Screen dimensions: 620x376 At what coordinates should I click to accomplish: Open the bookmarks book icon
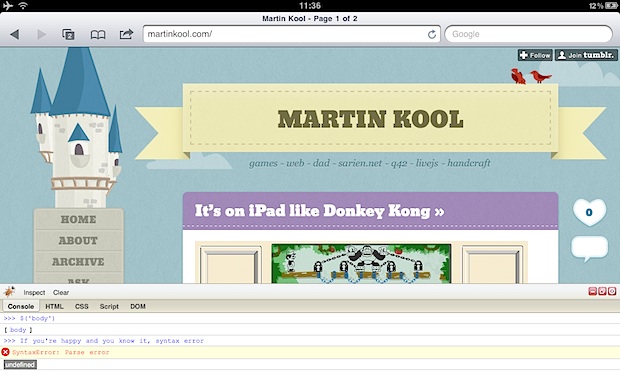[x=98, y=35]
